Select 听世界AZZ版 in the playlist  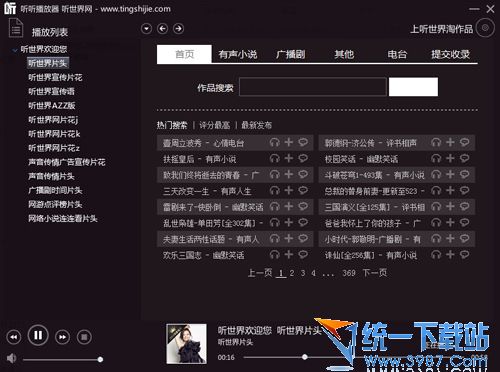52,106
